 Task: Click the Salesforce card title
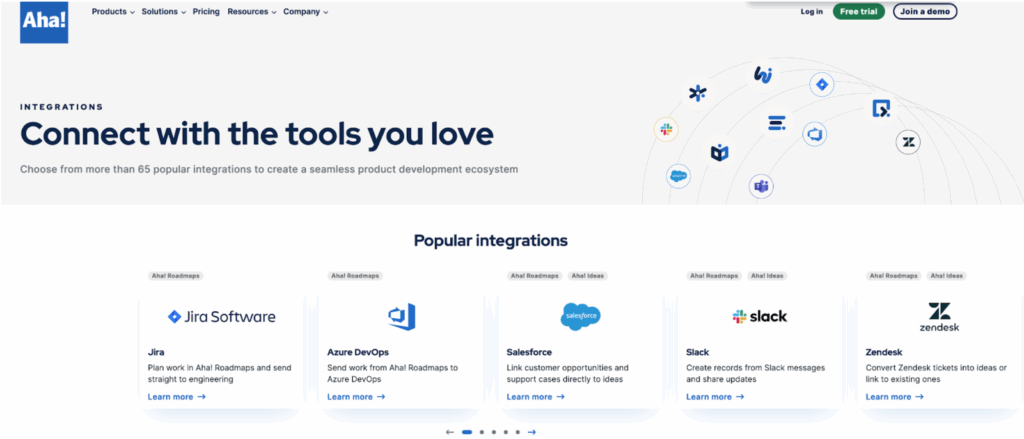point(529,352)
